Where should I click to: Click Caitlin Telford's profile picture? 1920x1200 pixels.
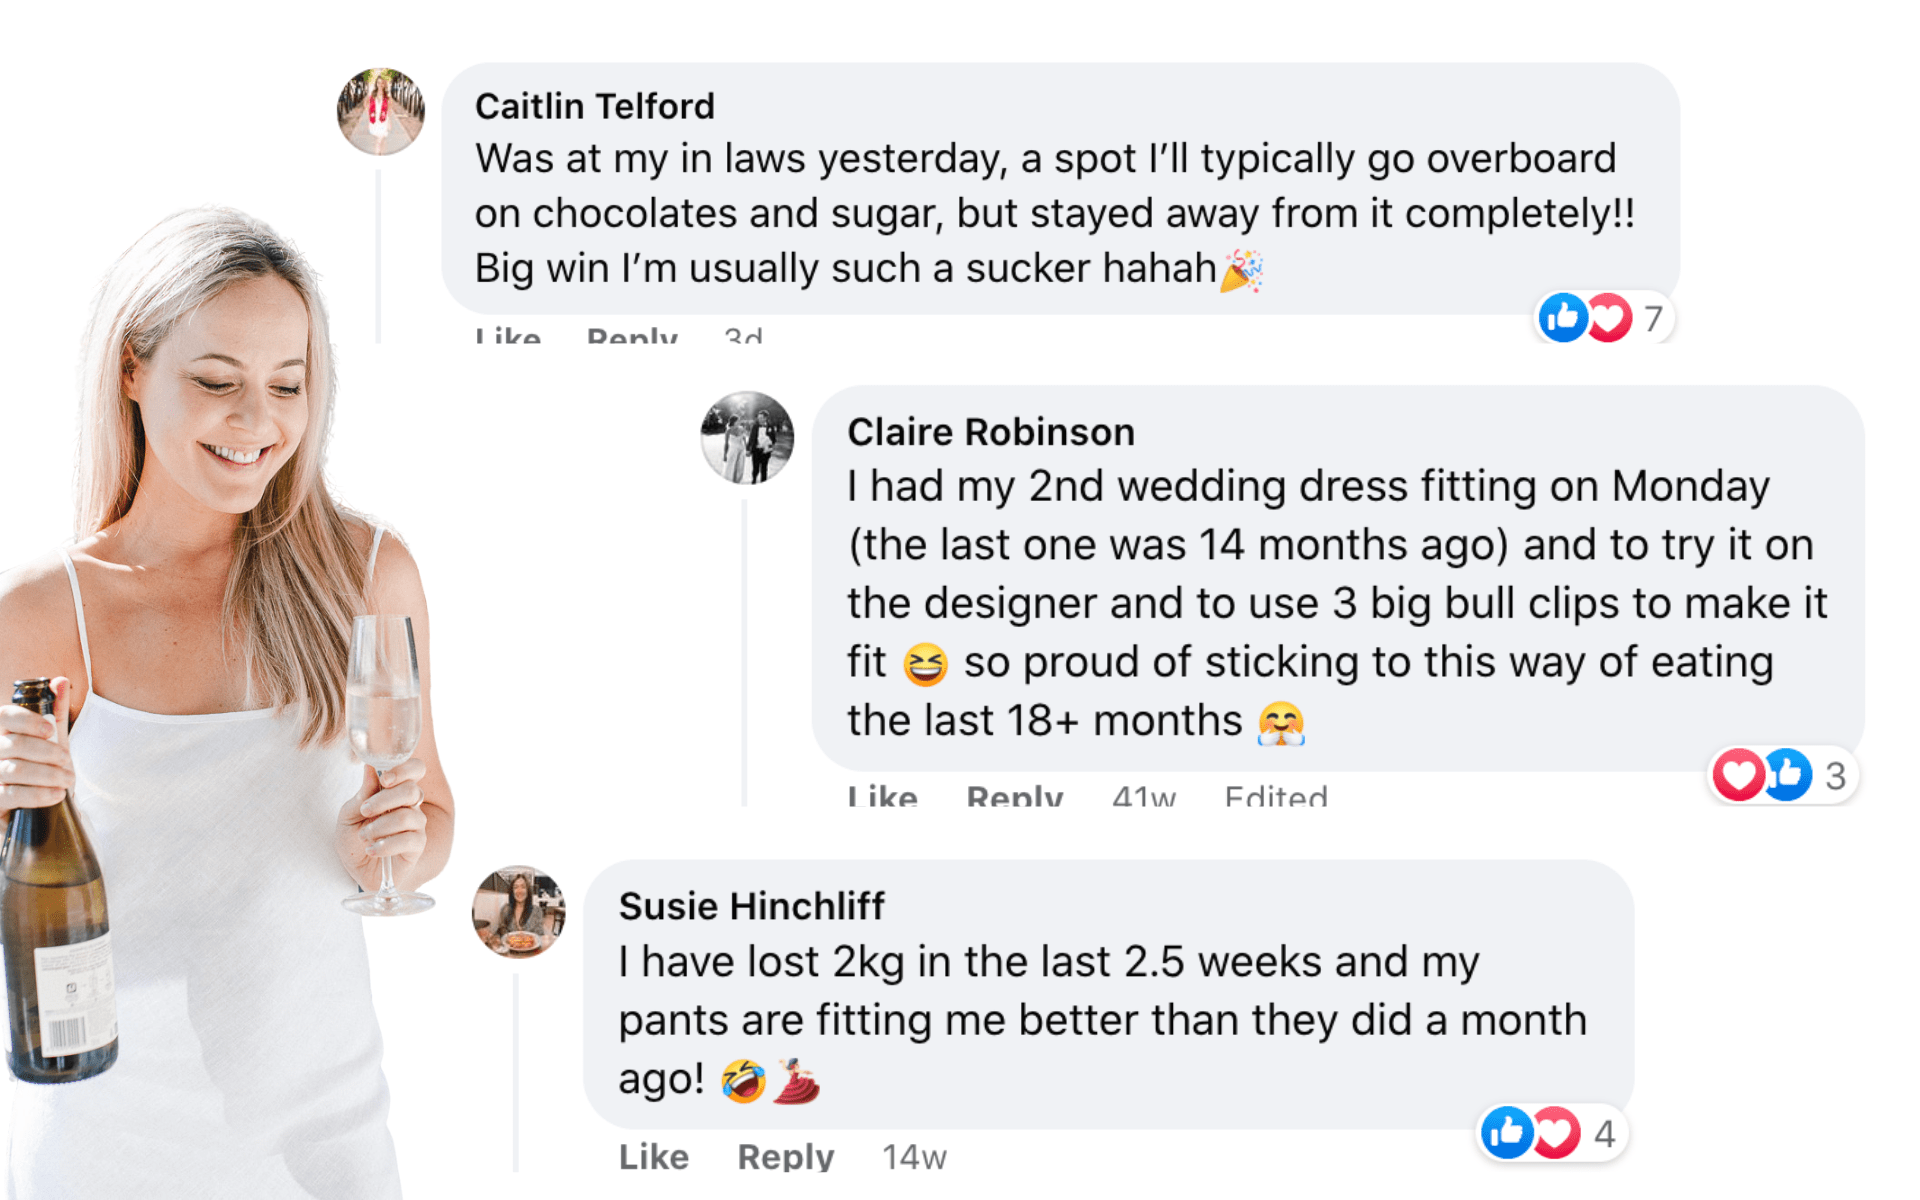pyautogui.click(x=380, y=111)
